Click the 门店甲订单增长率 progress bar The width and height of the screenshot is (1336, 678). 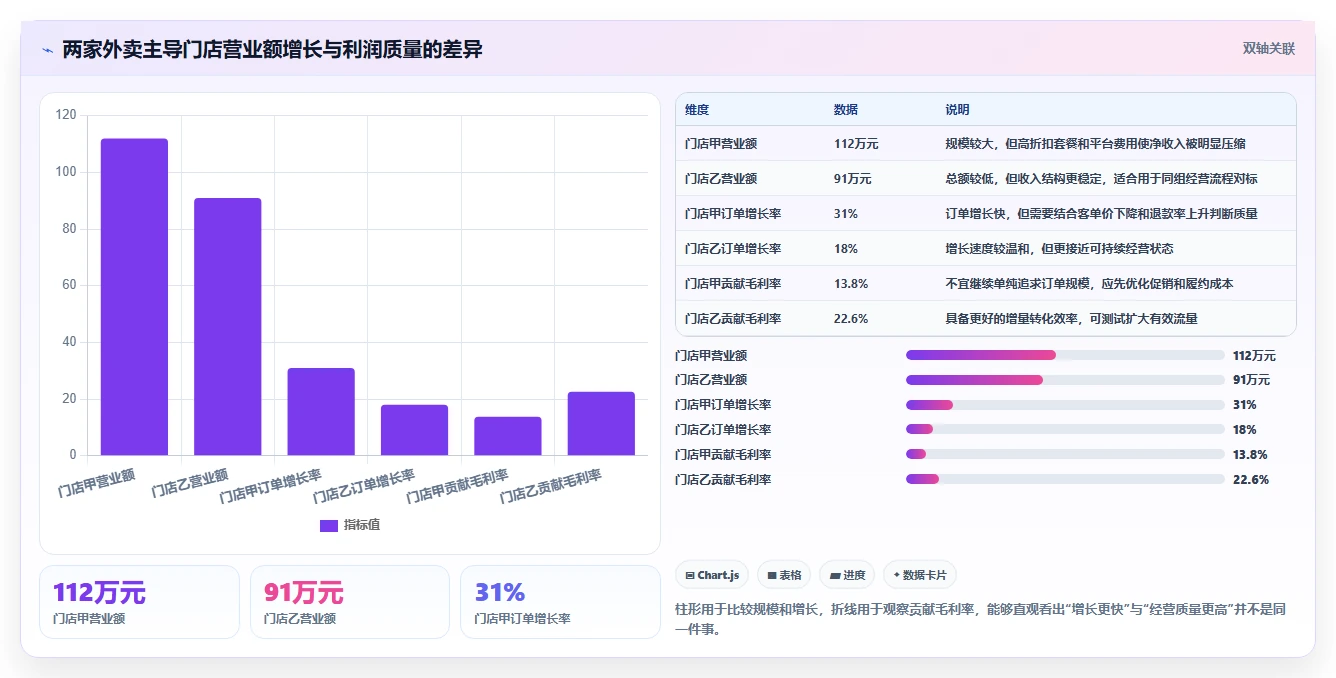(1065, 405)
